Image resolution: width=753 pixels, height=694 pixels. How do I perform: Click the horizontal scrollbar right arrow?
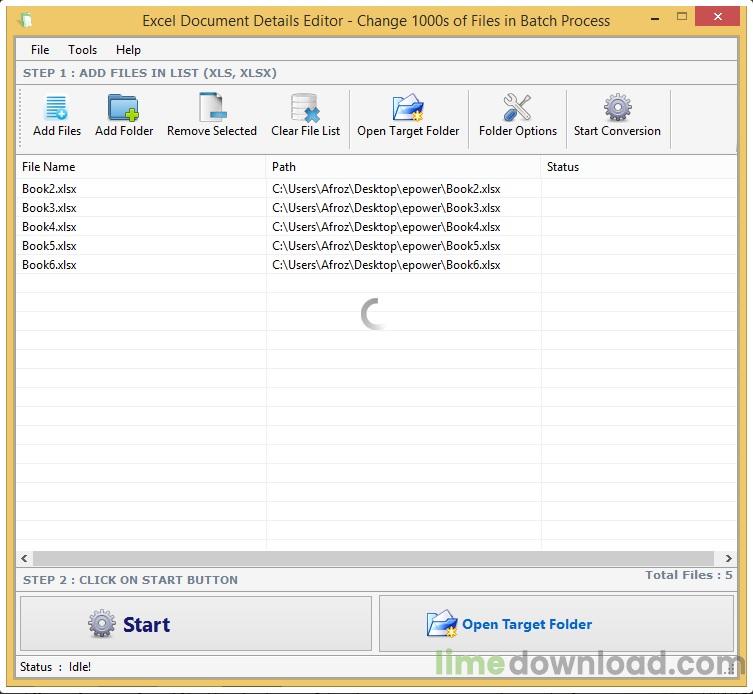coord(729,558)
